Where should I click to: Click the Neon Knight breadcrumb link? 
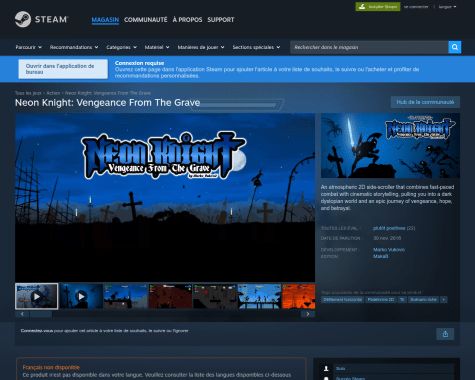tap(108, 93)
